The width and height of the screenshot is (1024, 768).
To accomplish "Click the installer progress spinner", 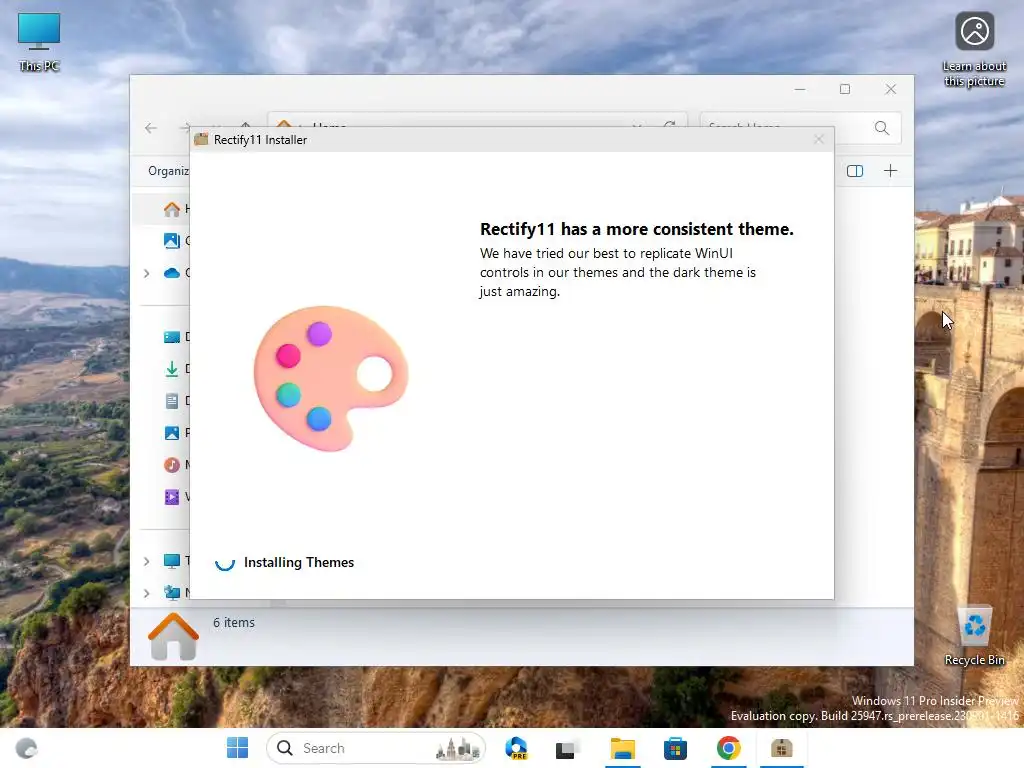I will coord(225,562).
